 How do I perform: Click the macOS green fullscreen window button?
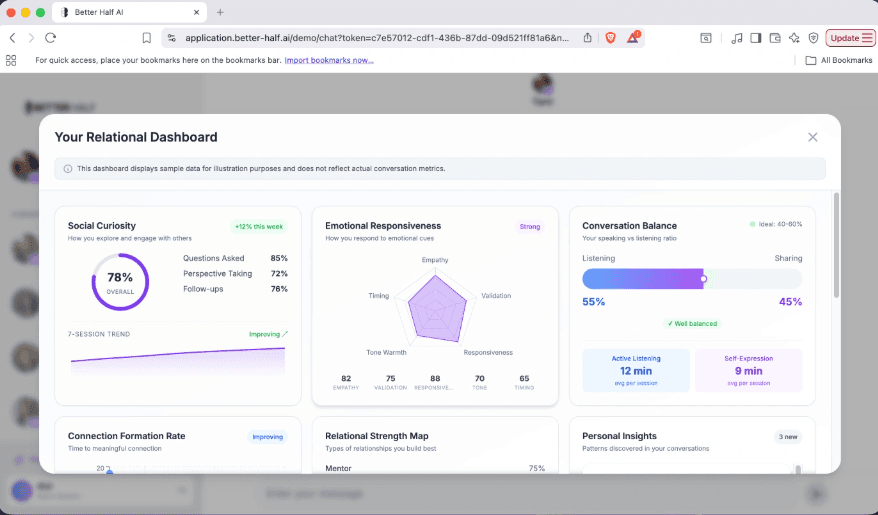[x=40, y=12]
